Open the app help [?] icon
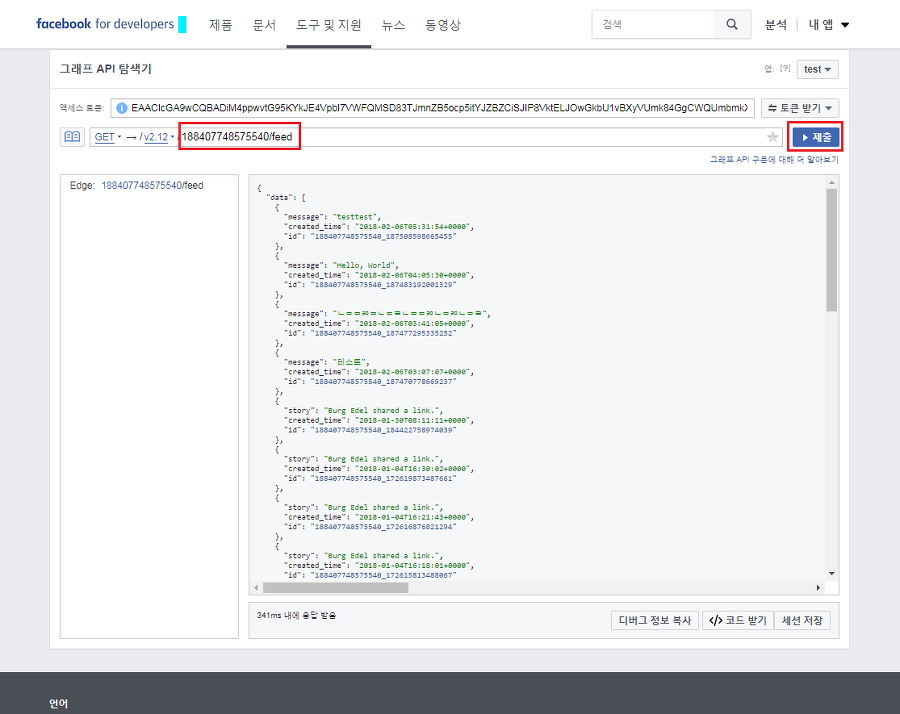Image resolution: width=900 pixels, height=714 pixels. coord(785,68)
